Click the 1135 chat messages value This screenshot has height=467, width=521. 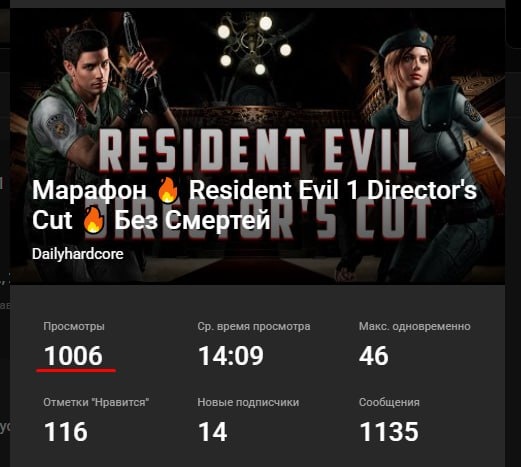tap(389, 432)
